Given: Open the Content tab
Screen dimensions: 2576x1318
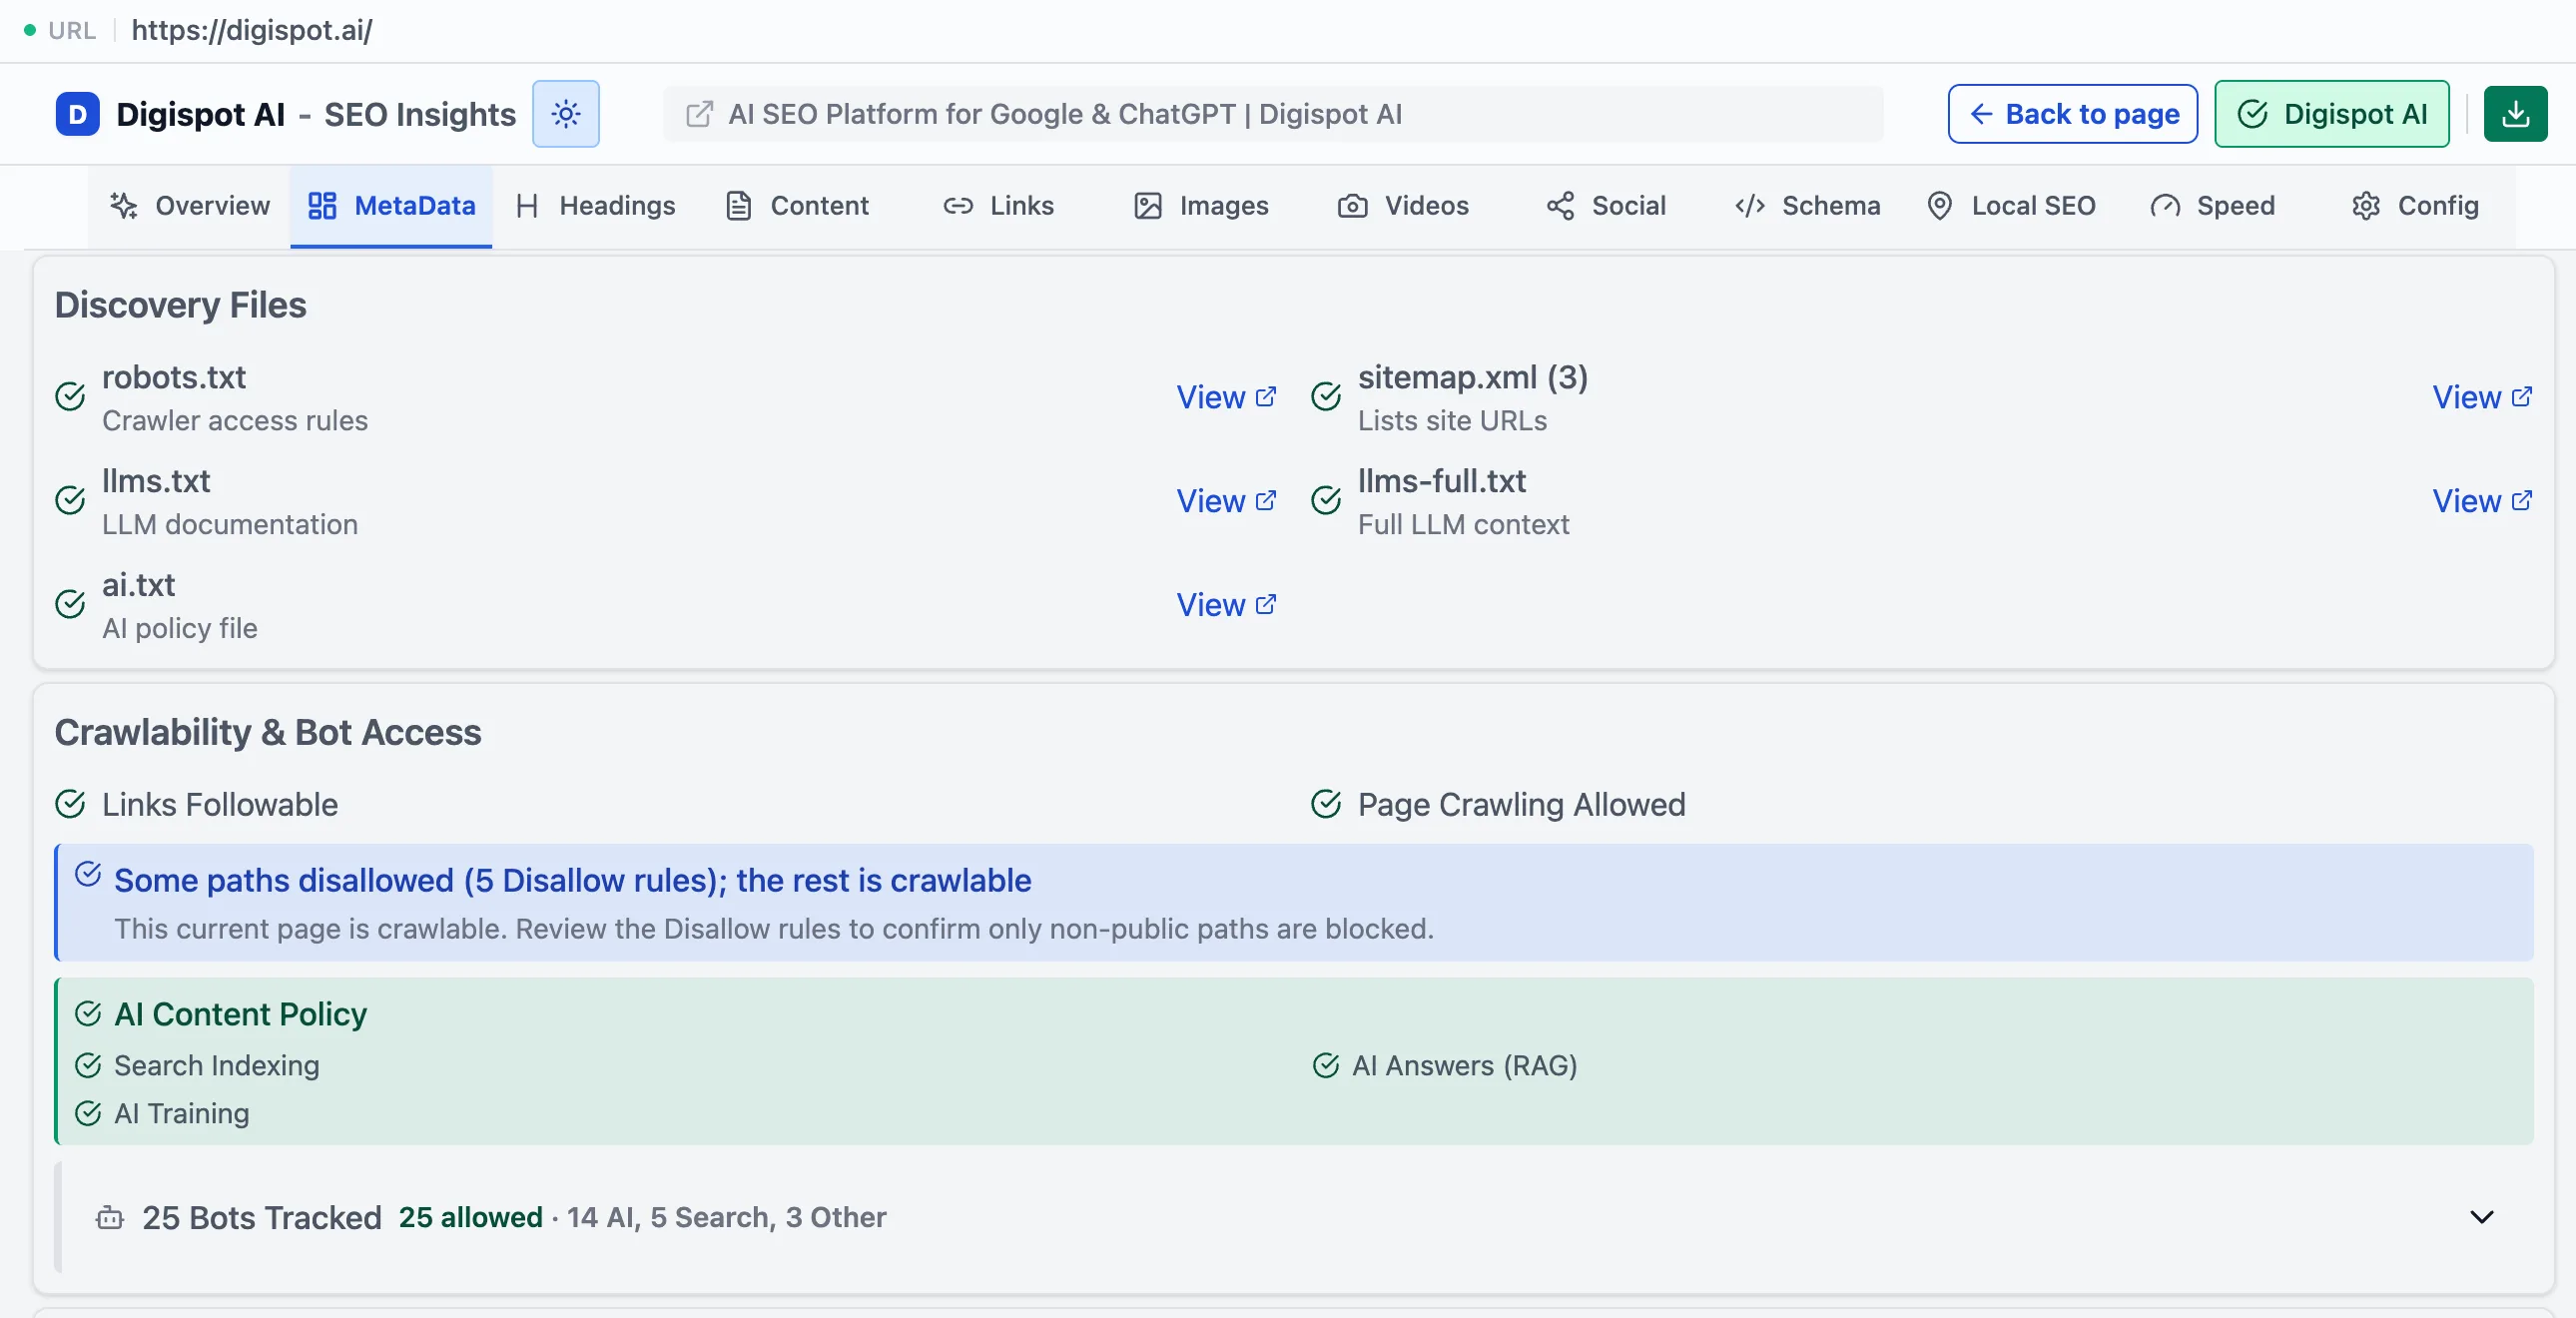Looking at the screenshot, I should click(798, 206).
